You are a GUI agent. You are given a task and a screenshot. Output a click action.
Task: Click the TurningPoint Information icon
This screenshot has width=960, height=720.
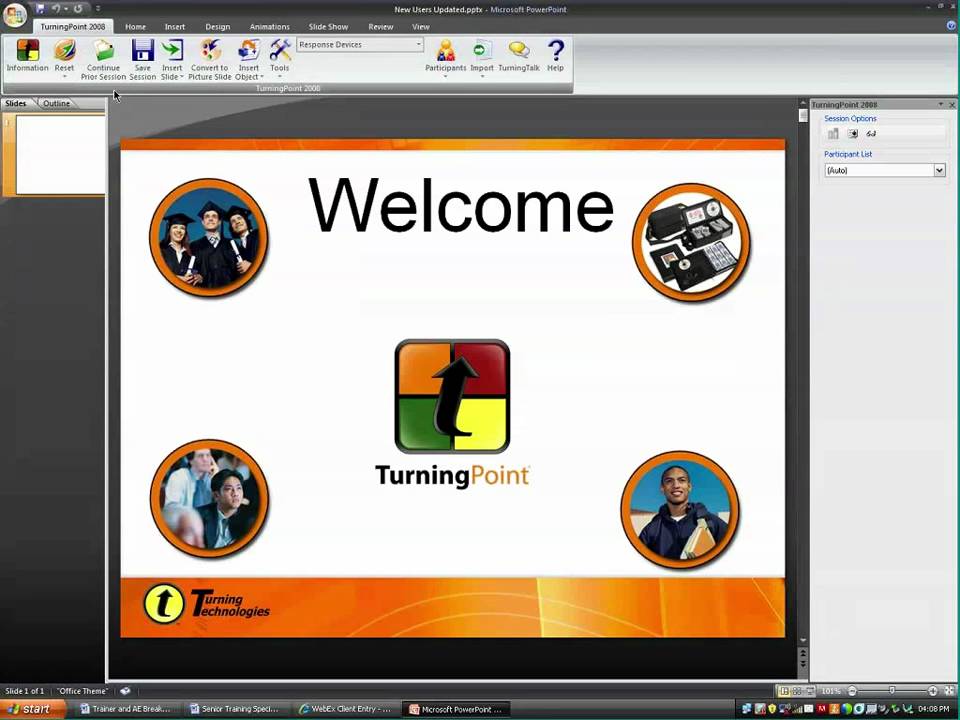pos(28,50)
